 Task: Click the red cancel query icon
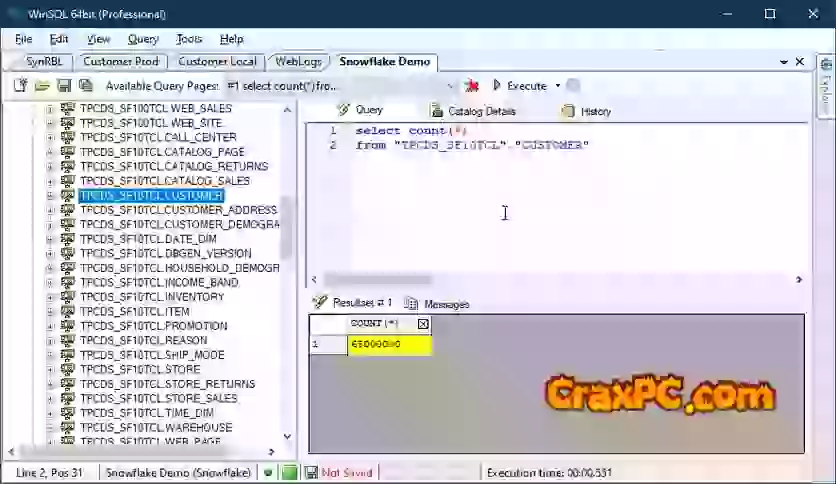pos(471,86)
